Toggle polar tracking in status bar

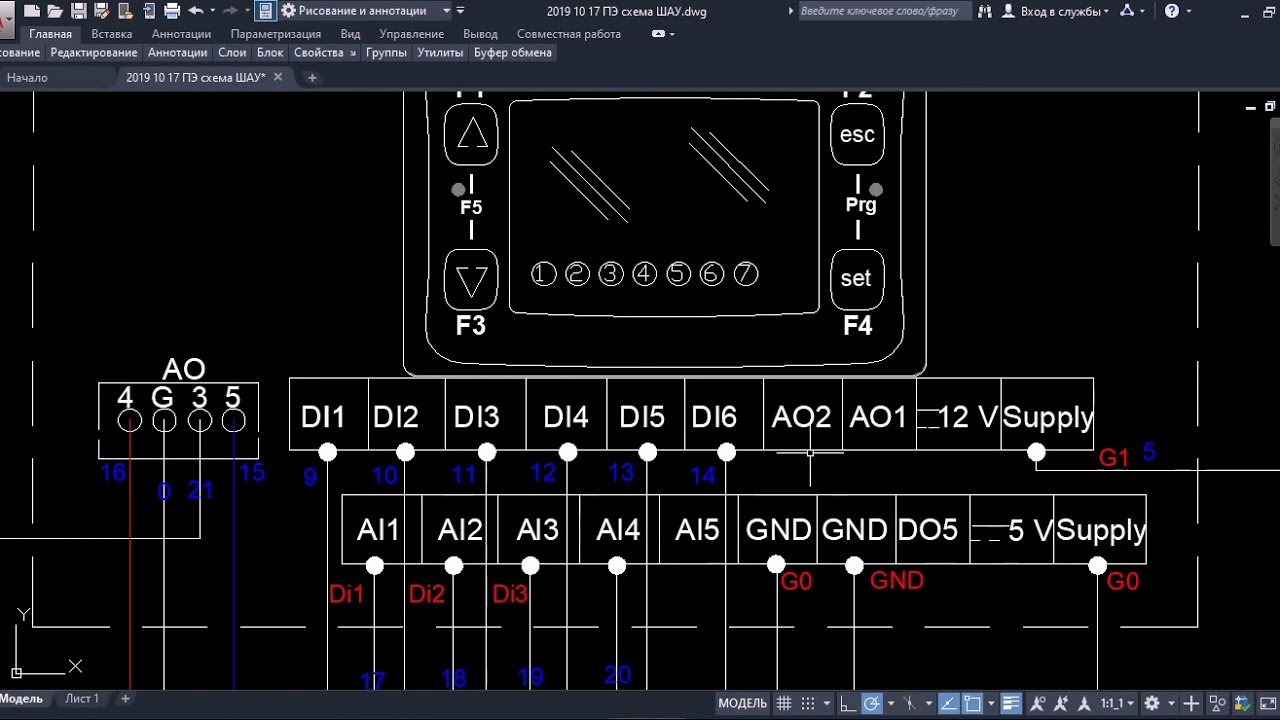872,703
